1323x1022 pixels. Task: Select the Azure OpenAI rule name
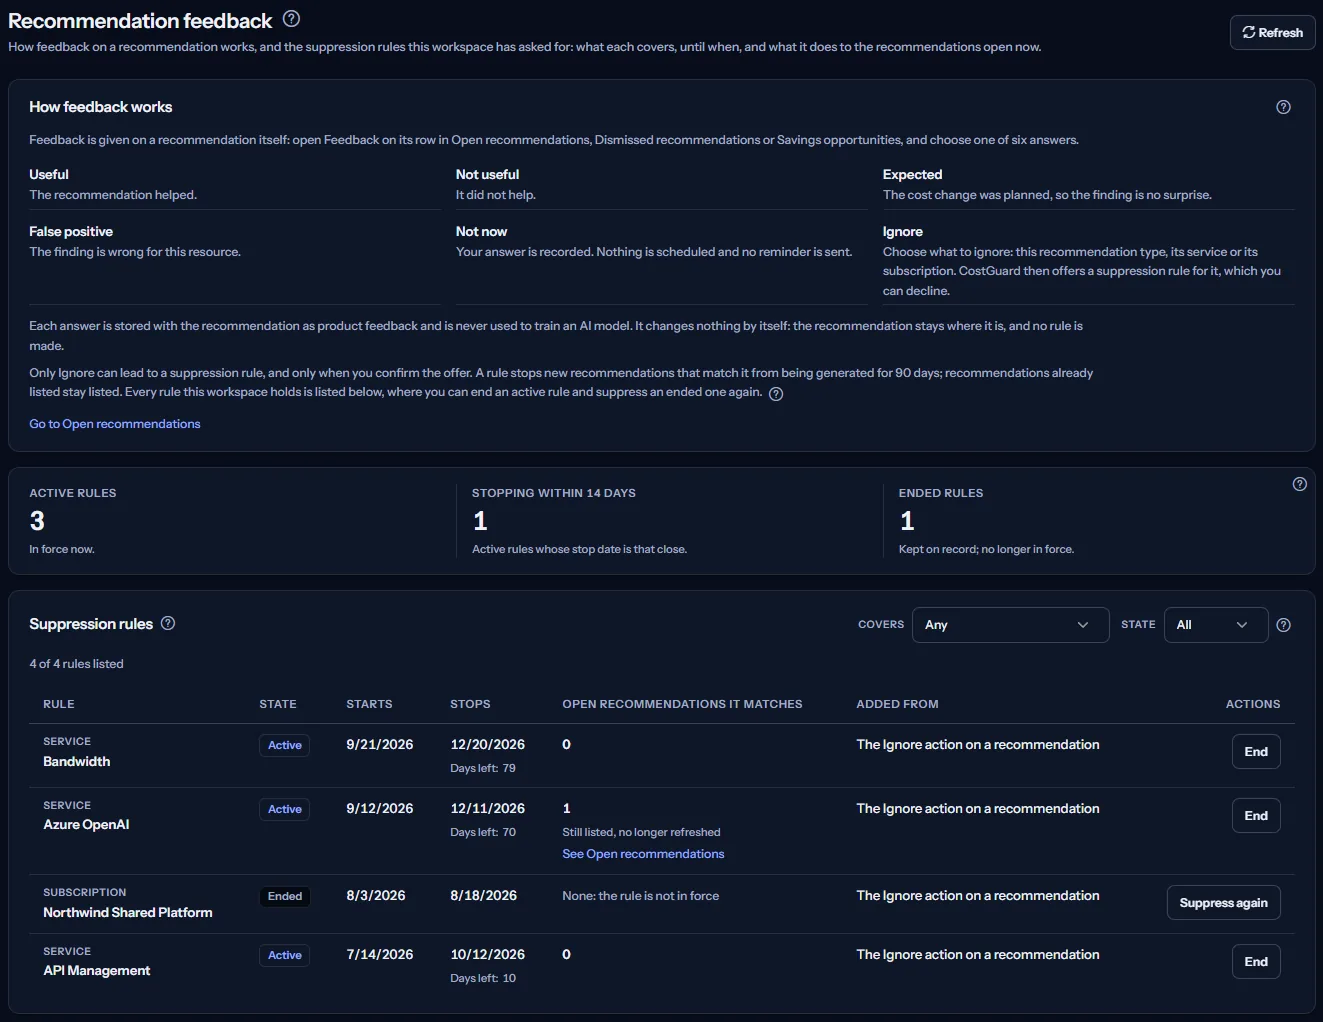[x=86, y=825]
